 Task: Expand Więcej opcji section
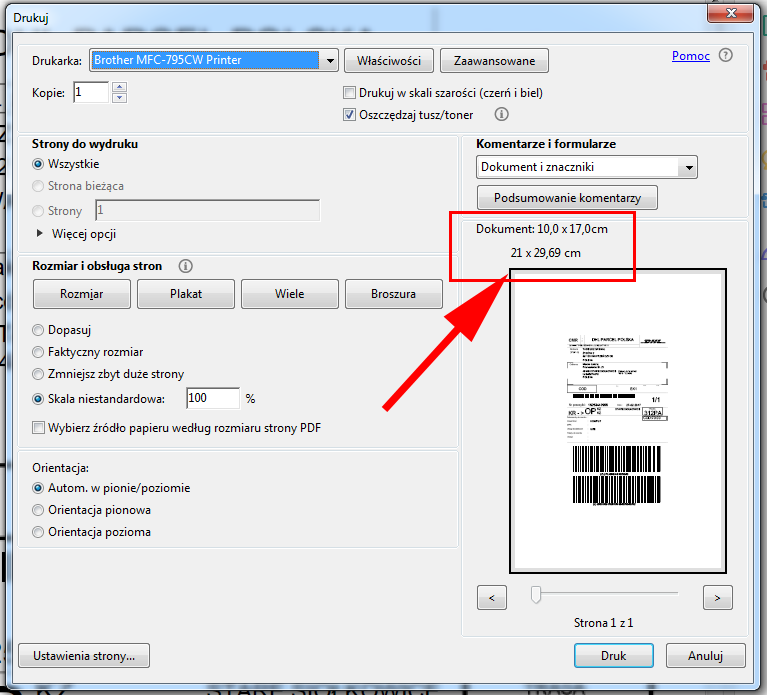pos(41,234)
